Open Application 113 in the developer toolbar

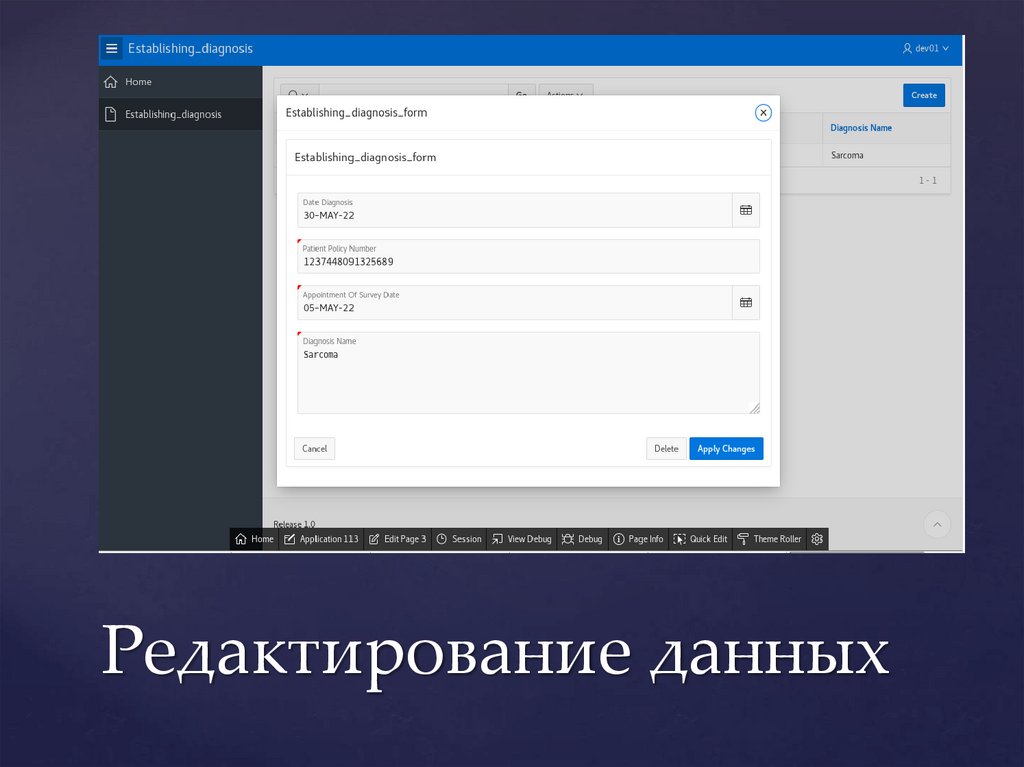(x=321, y=539)
